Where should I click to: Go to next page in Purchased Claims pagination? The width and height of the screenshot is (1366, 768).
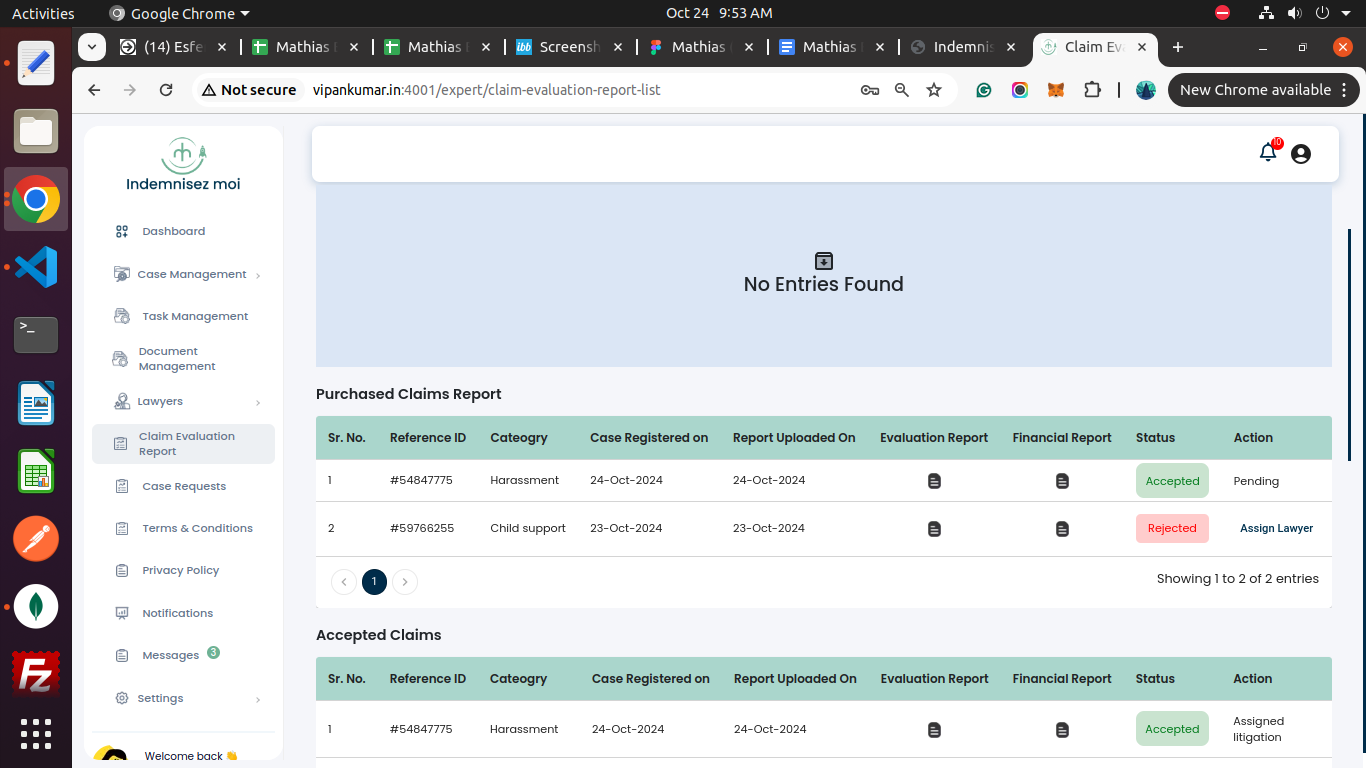point(404,582)
